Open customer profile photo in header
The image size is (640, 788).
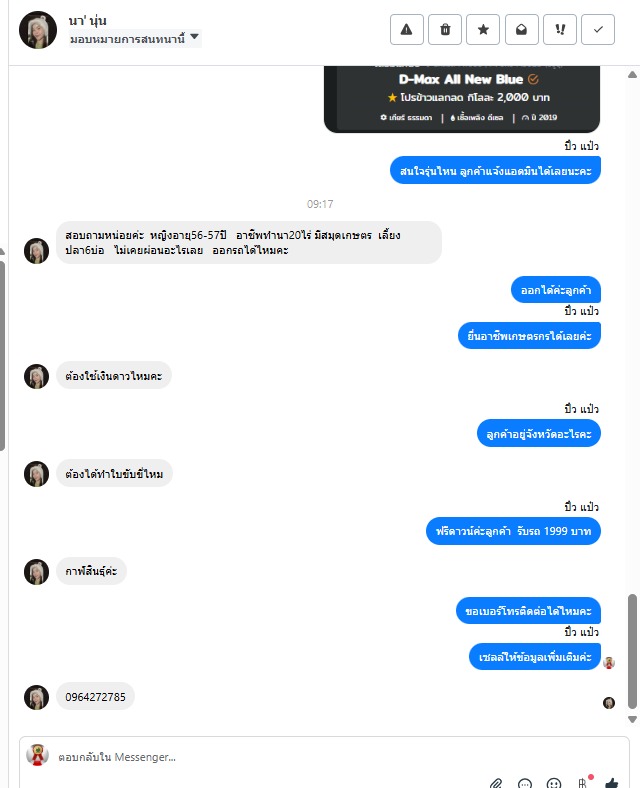(38, 30)
